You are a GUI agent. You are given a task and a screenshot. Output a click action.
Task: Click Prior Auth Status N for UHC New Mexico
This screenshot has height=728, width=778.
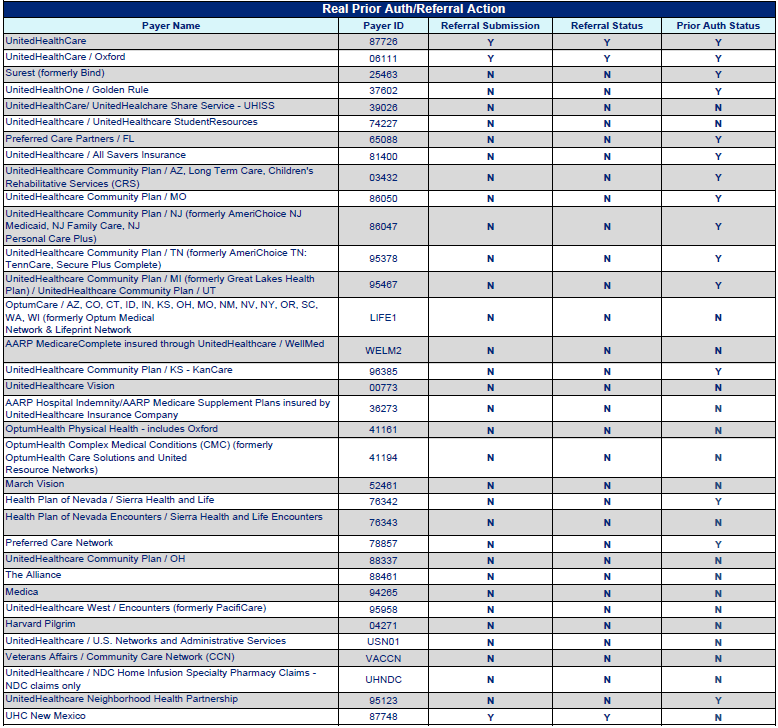coord(718,717)
